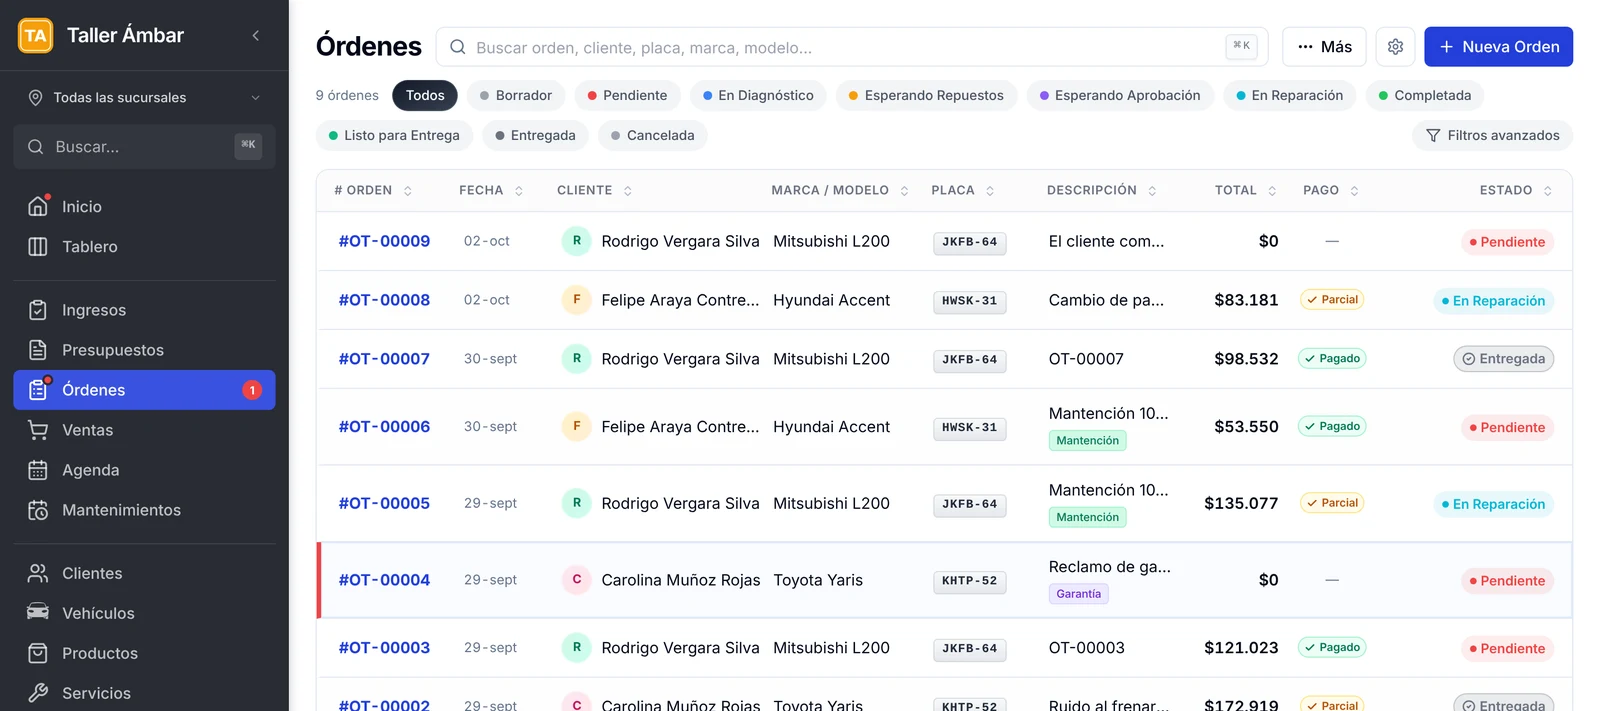
Task: Filter orders by Pendiente status chip
Action: (x=627, y=95)
